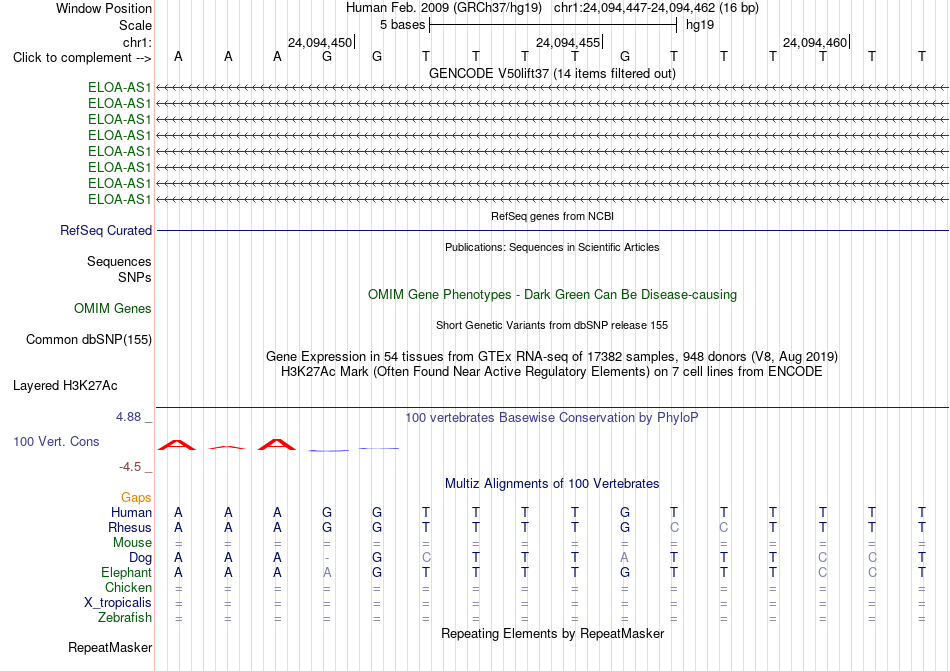Select the Mouse alignment row label

coord(133,543)
